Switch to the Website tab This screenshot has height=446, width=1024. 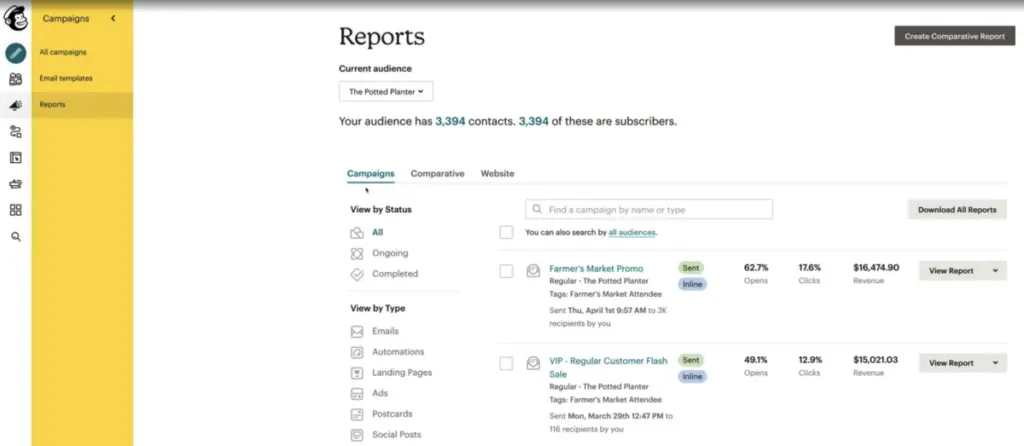(497, 174)
